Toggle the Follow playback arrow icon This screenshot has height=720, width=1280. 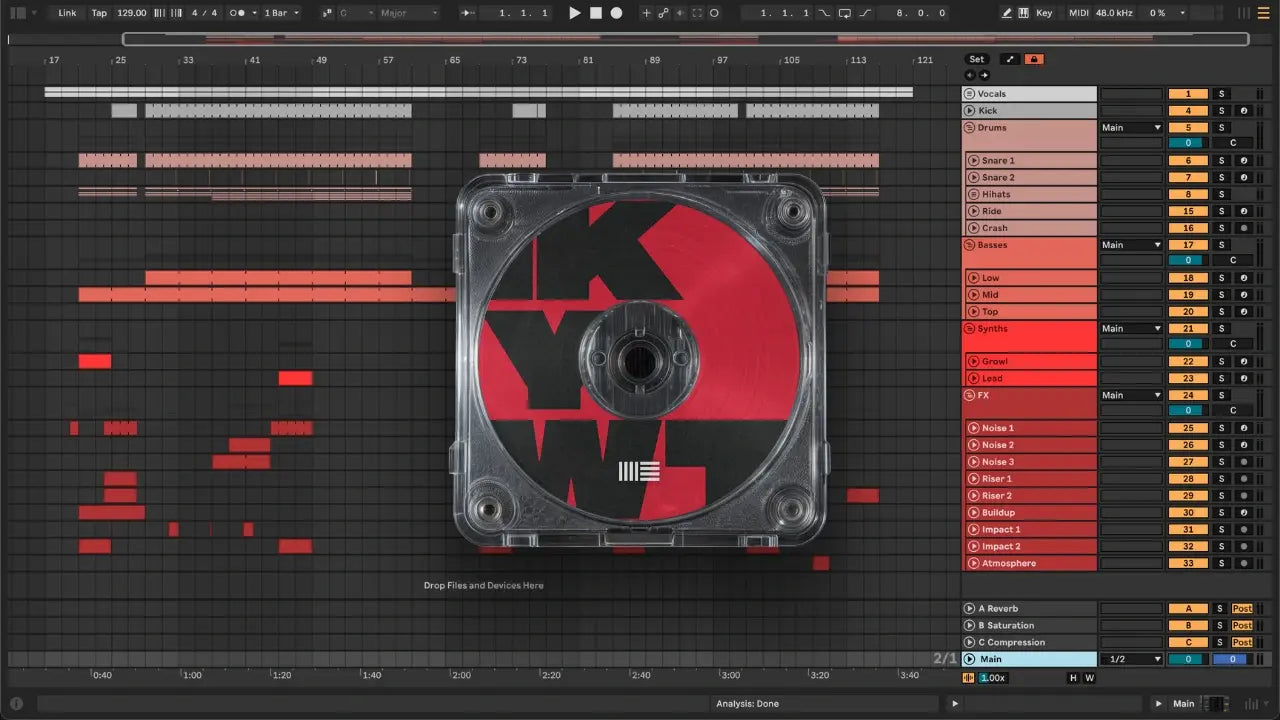(467, 13)
